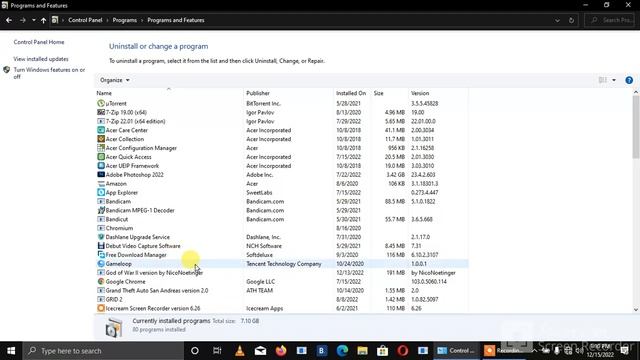Screen dimensions: 640x360
Task: Select the Adobe Photoshop 2022 icon
Action: pyautogui.click(x=101, y=175)
